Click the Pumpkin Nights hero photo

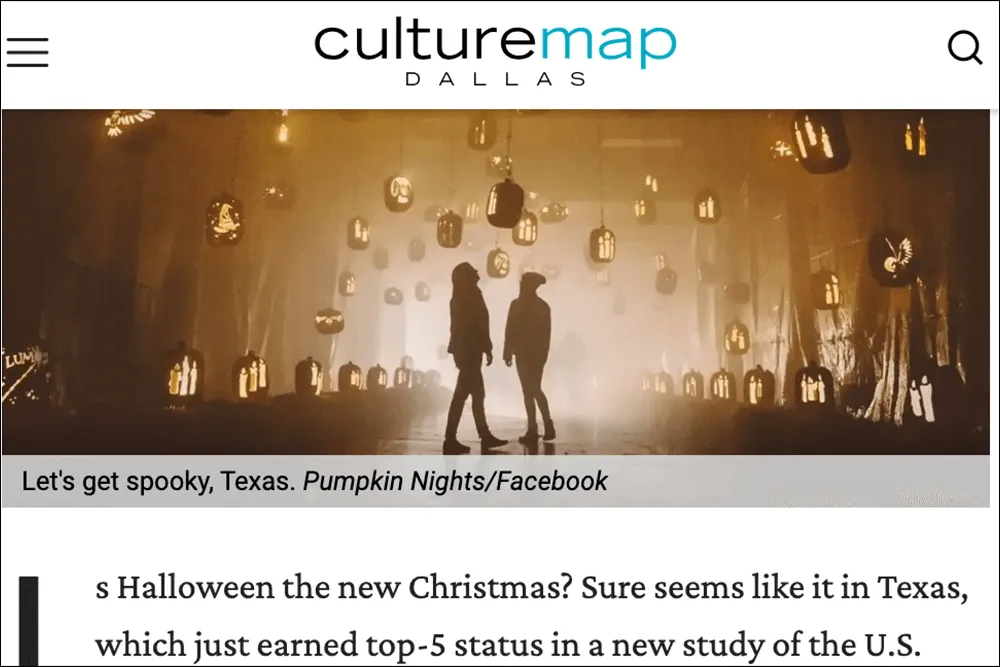[x=496, y=281]
